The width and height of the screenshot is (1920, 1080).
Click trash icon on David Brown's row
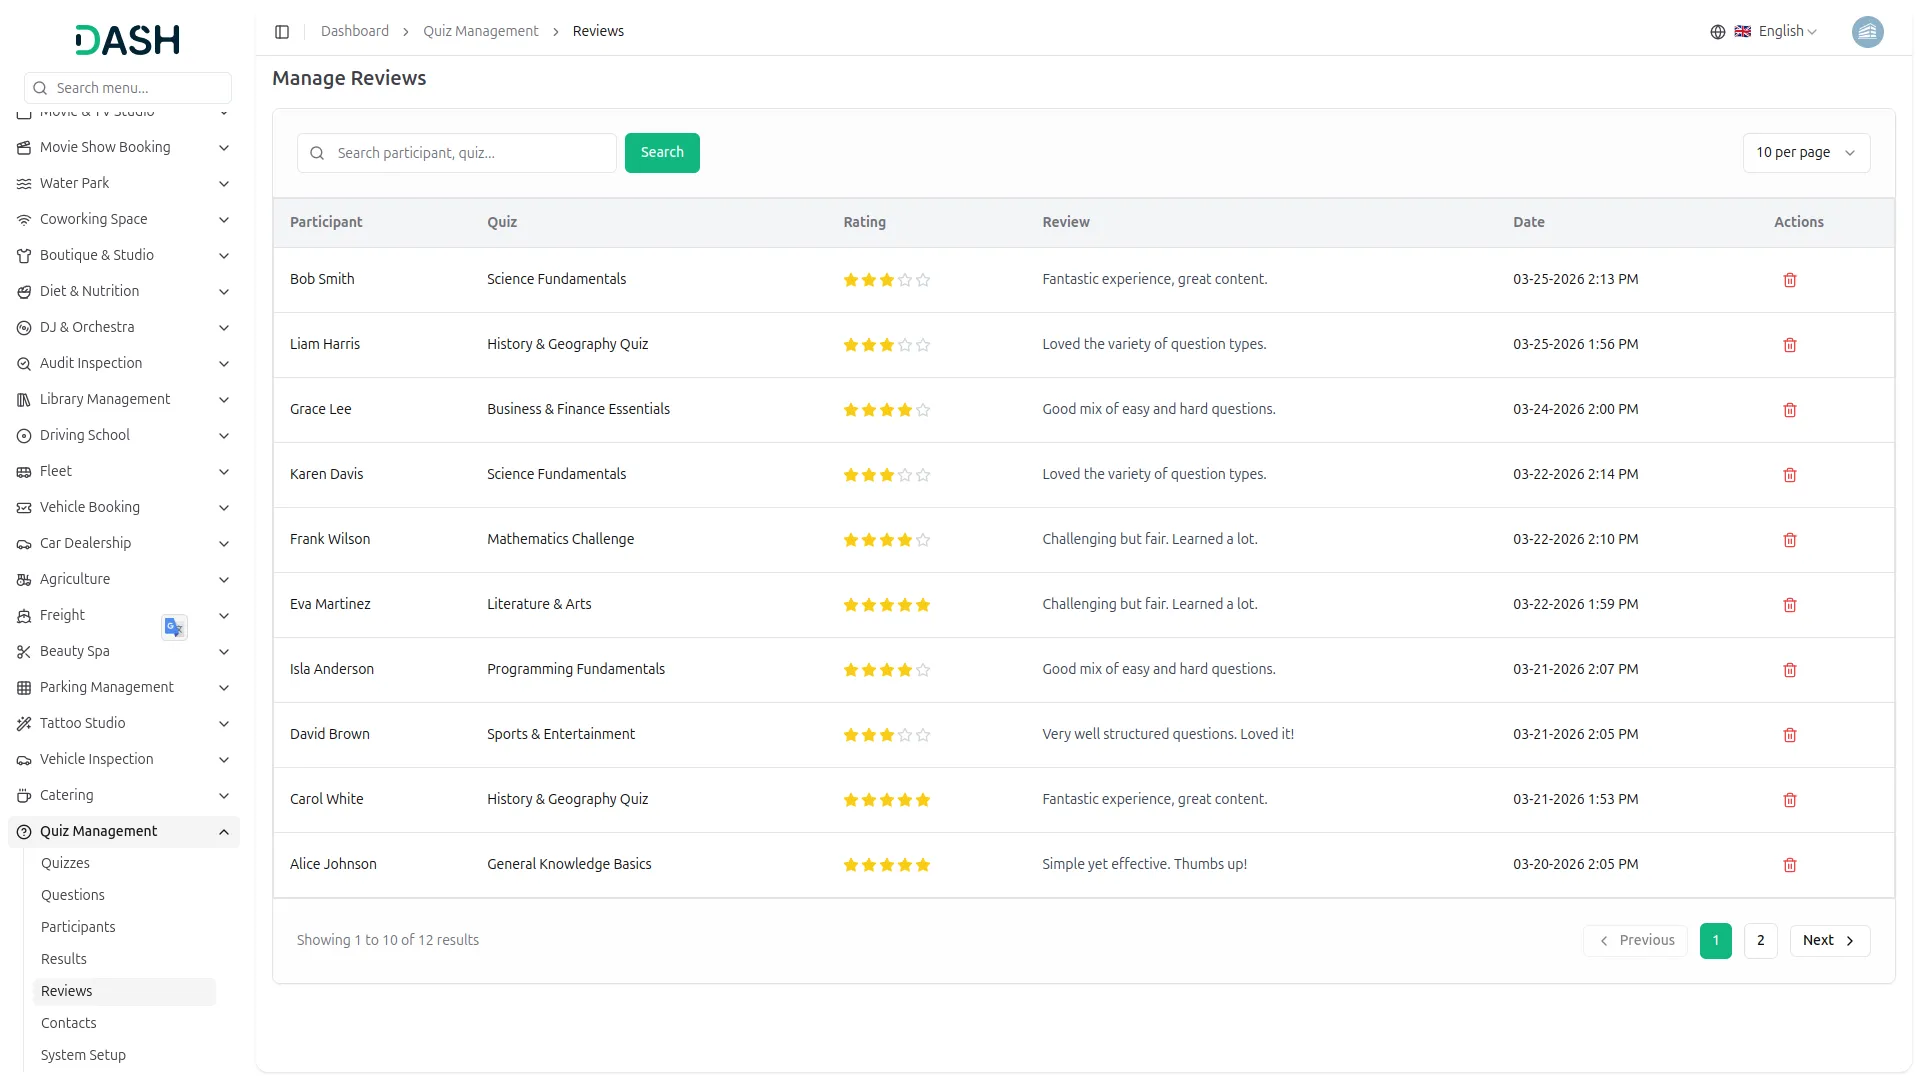pos(1789,735)
